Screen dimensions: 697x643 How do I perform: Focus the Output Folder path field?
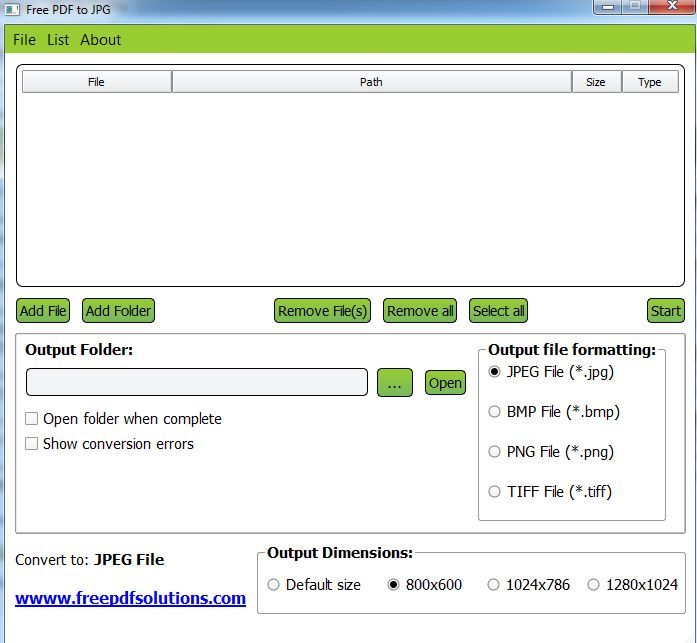pyautogui.click(x=197, y=382)
